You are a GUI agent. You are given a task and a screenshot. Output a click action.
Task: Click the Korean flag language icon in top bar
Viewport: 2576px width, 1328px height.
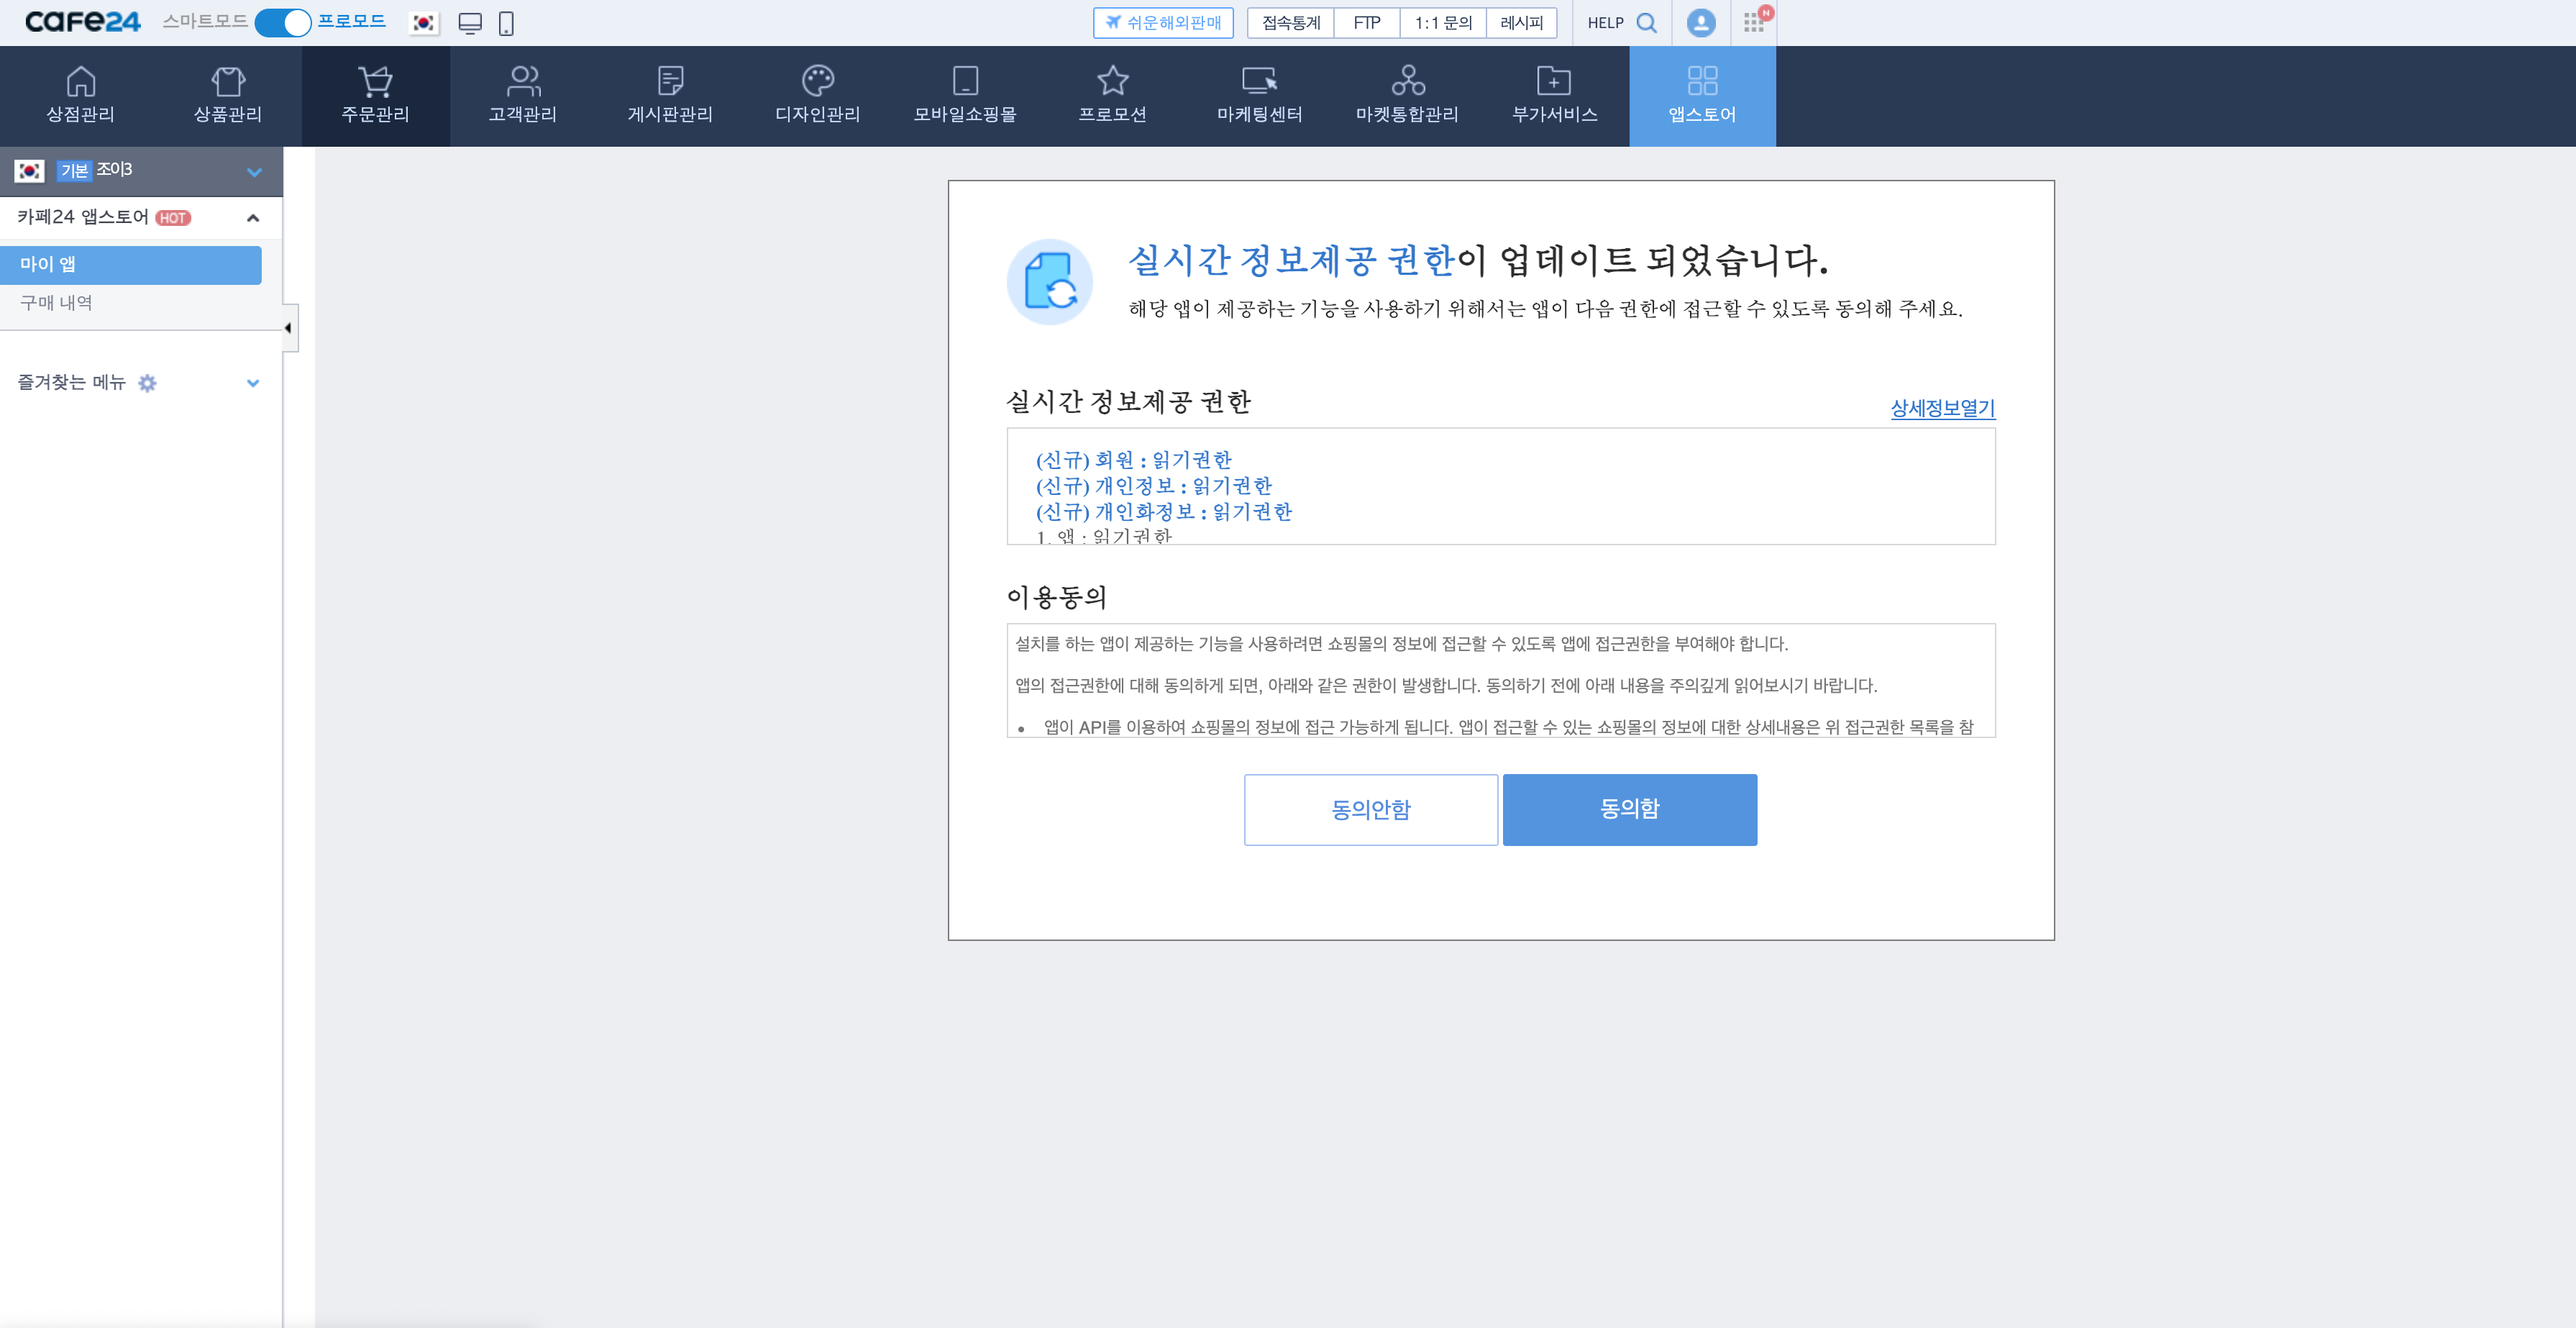point(424,23)
